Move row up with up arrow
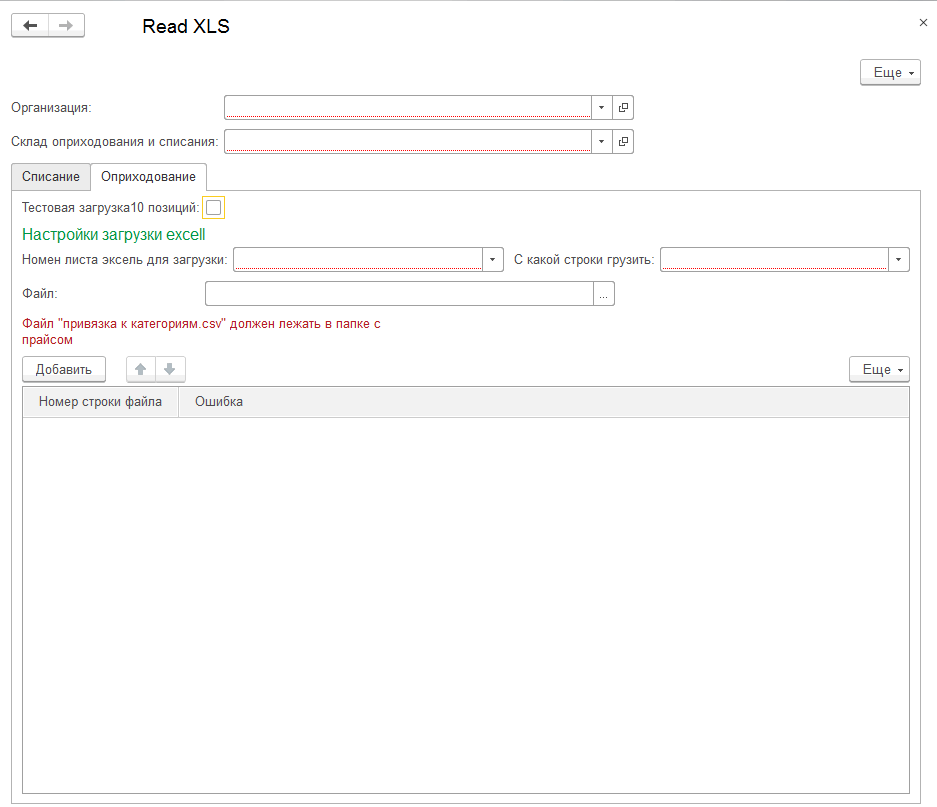 [141, 369]
